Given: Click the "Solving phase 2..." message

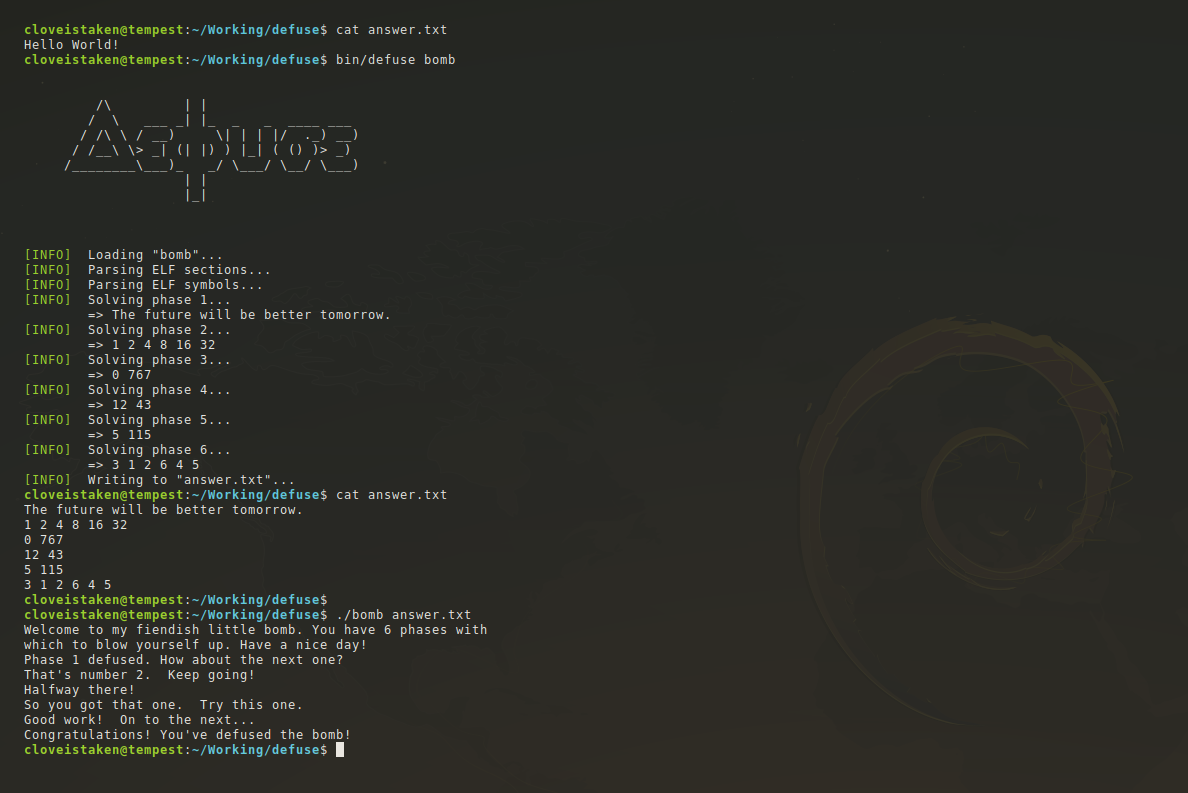Looking at the screenshot, I should pyautogui.click(x=159, y=330).
